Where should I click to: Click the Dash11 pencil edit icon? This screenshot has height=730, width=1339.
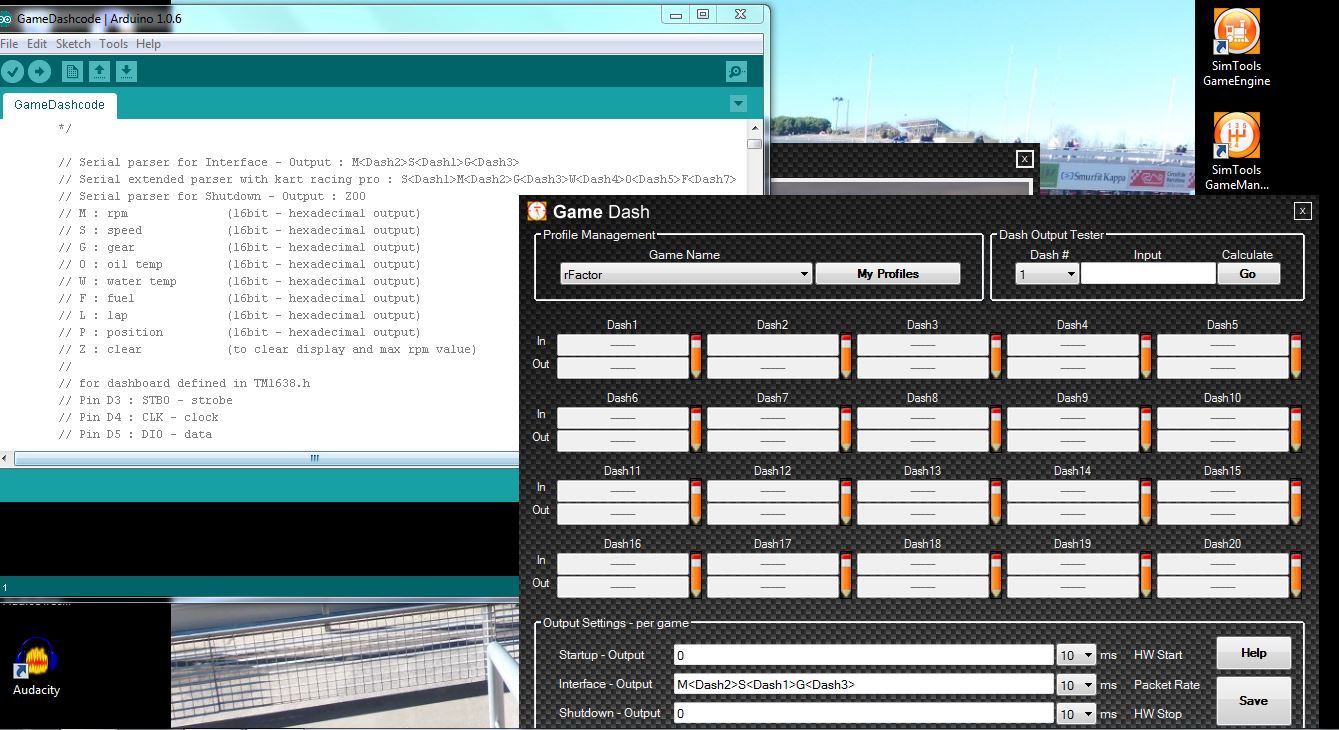696,502
